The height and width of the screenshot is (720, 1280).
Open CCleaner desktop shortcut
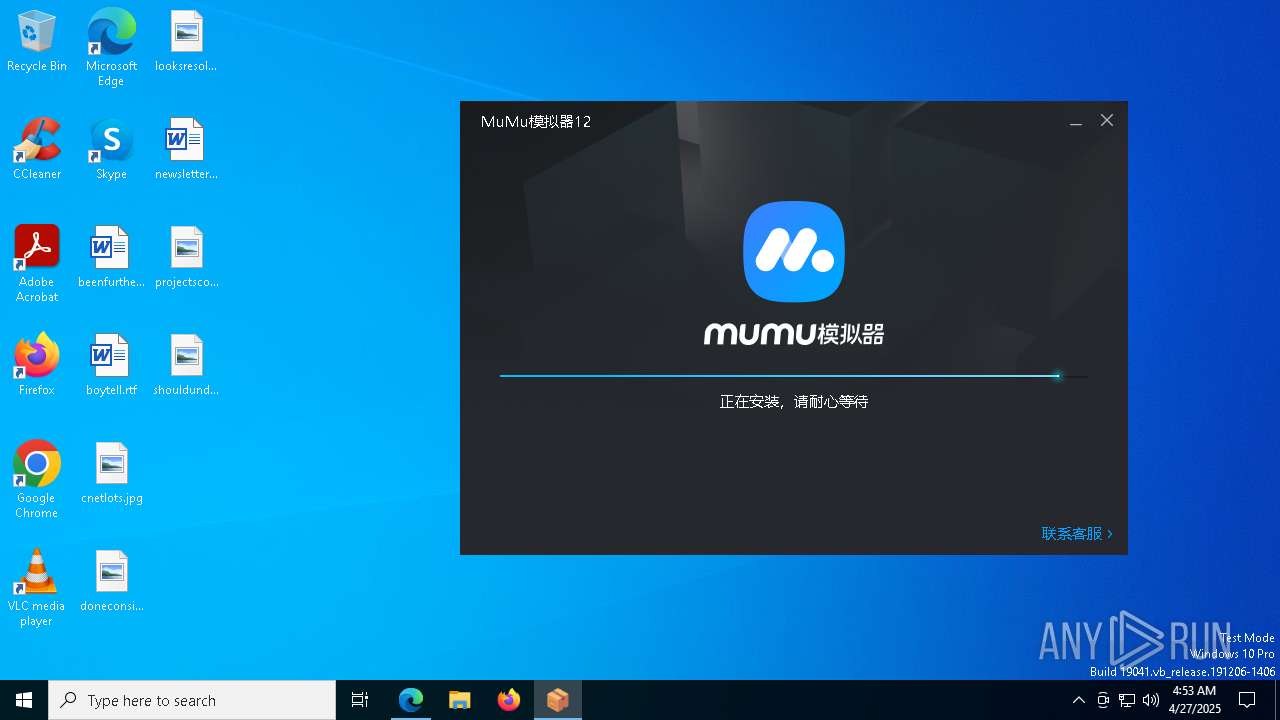37,150
